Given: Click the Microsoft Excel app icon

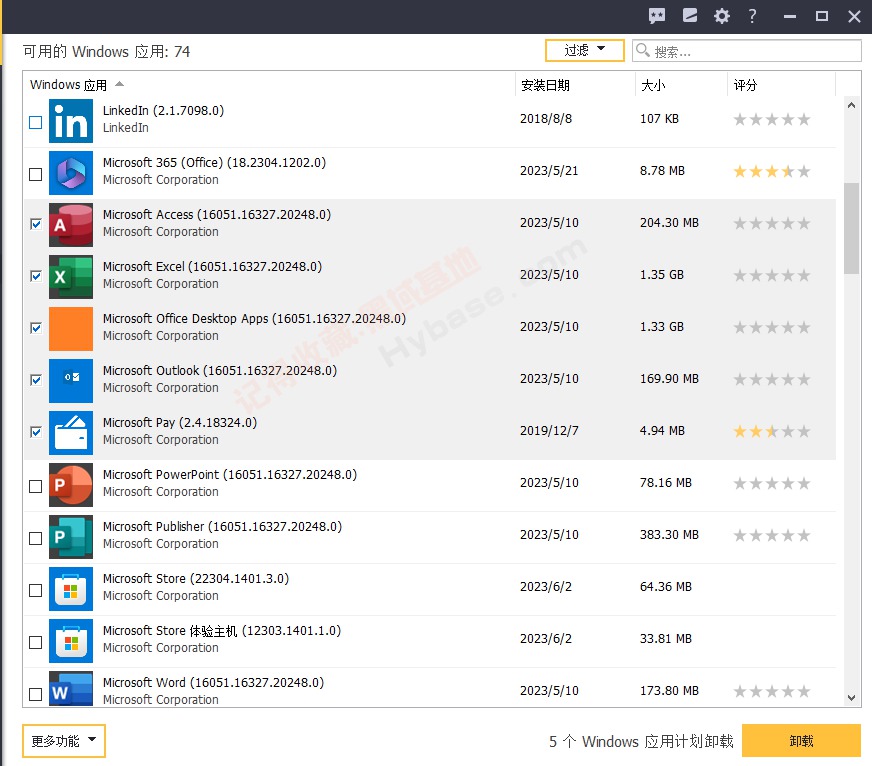Looking at the screenshot, I should click(x=71, y=276).
